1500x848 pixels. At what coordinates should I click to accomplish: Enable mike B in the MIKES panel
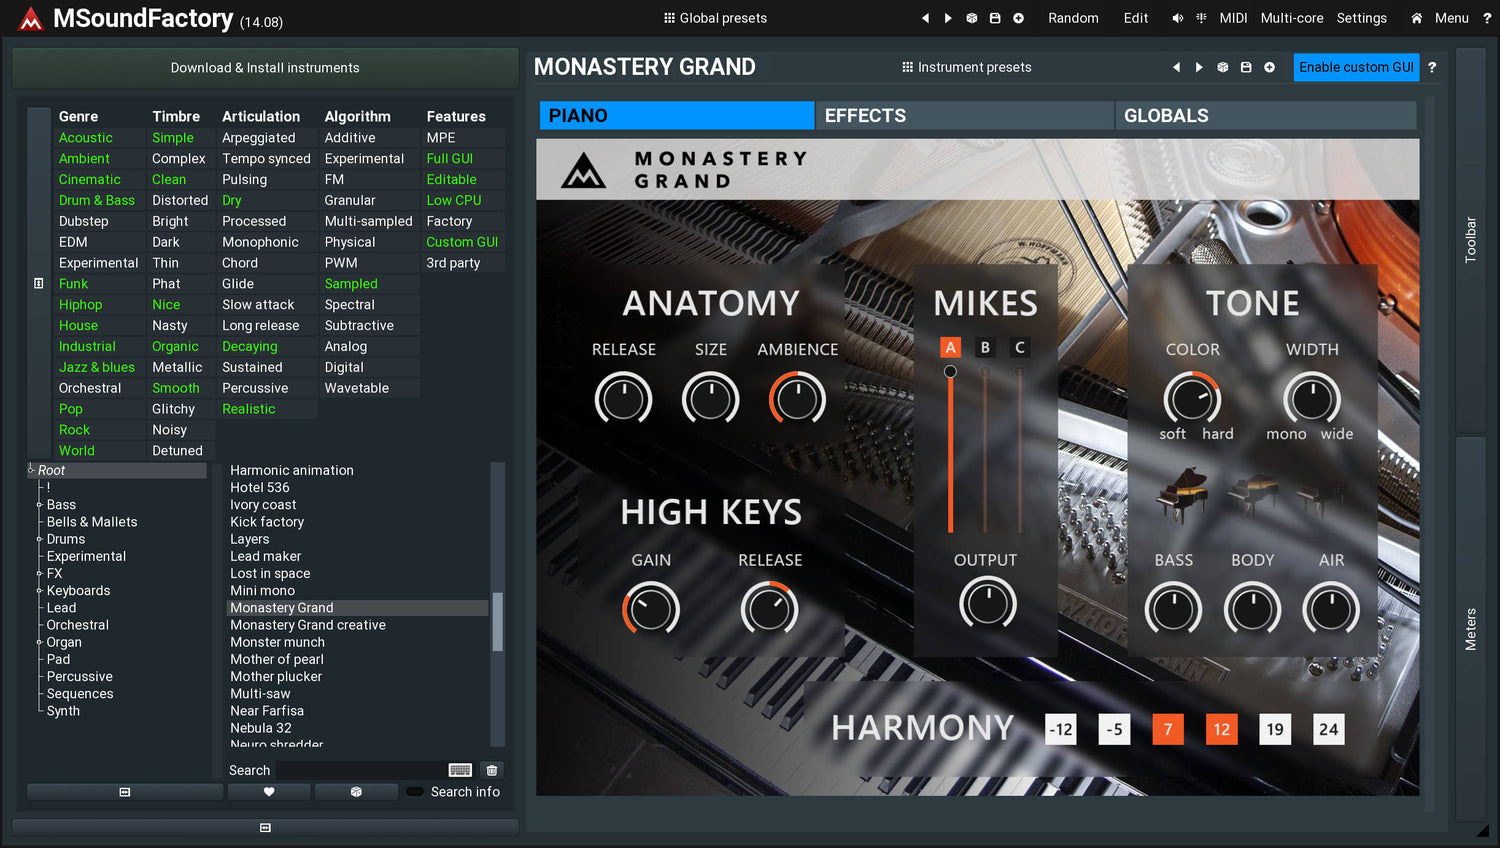[985, 347]
